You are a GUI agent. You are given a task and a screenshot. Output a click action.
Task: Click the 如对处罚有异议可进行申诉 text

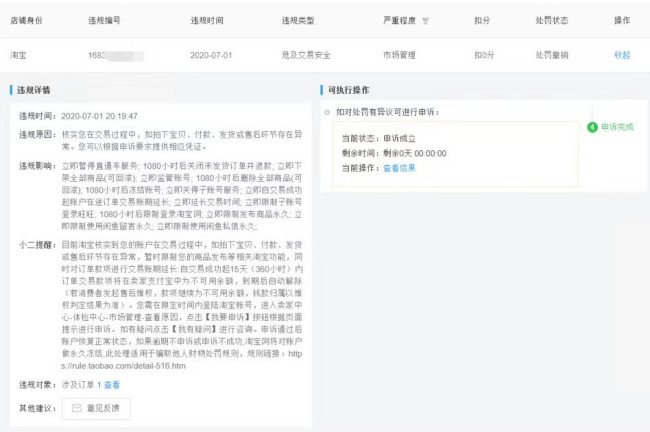tap(387, 112)
